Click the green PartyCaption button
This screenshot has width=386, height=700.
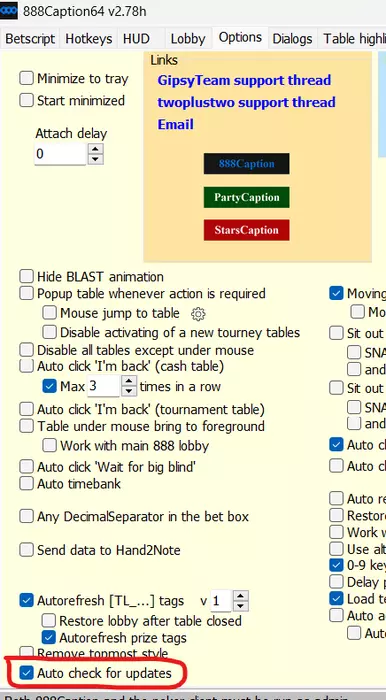pos(246,197)
